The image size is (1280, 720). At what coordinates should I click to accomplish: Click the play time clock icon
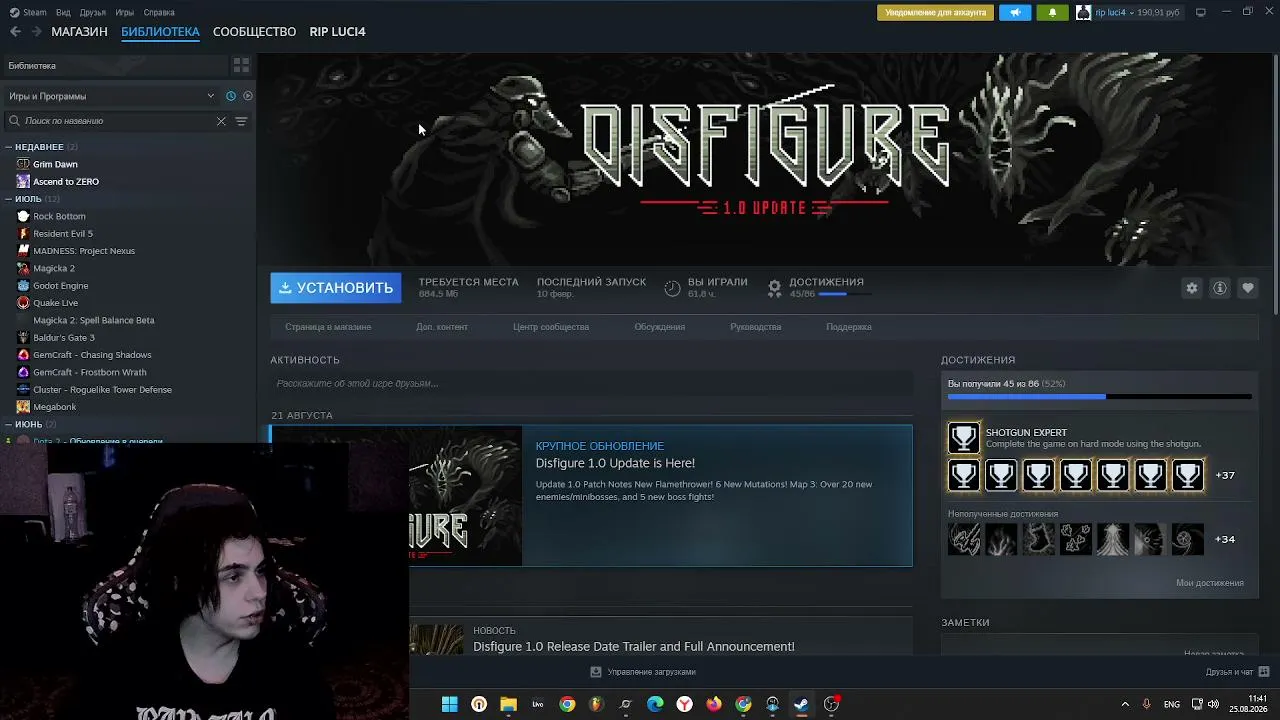click(672, 288)
